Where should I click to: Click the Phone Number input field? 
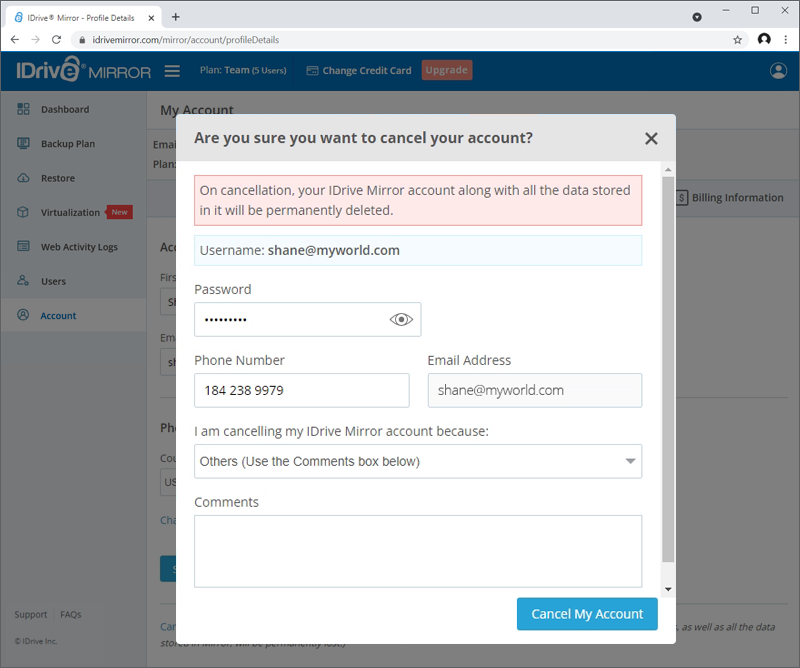[x=302, y=390]
